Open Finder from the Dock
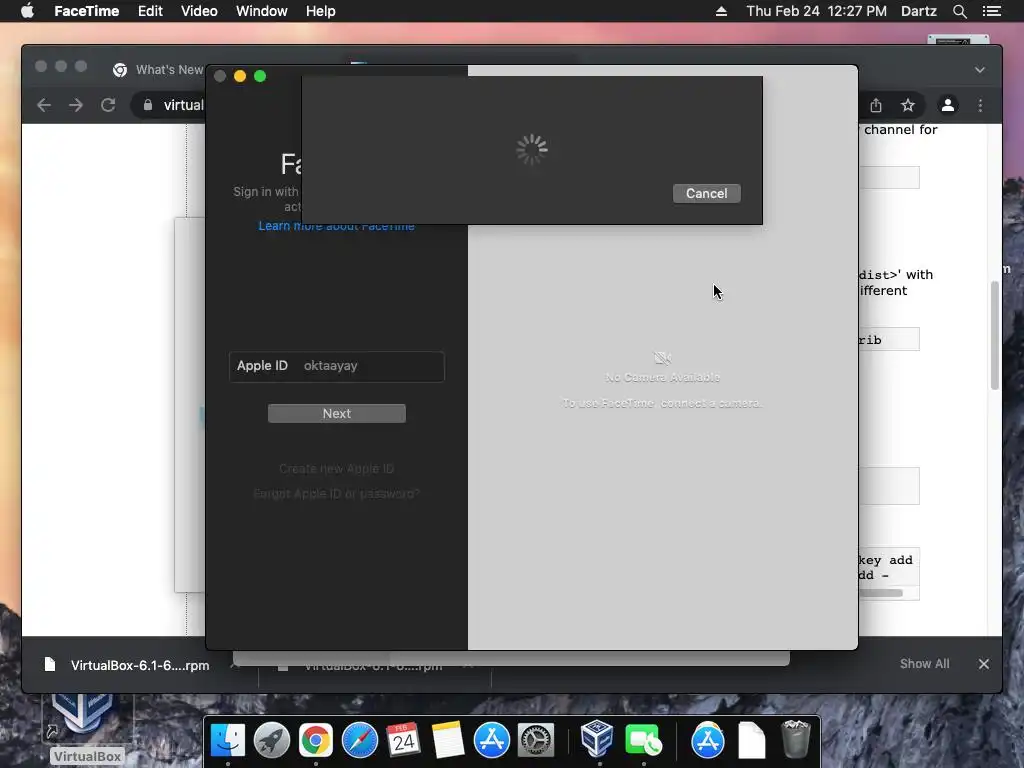This screenshot has width=1024, height=768. pos(227,741)
